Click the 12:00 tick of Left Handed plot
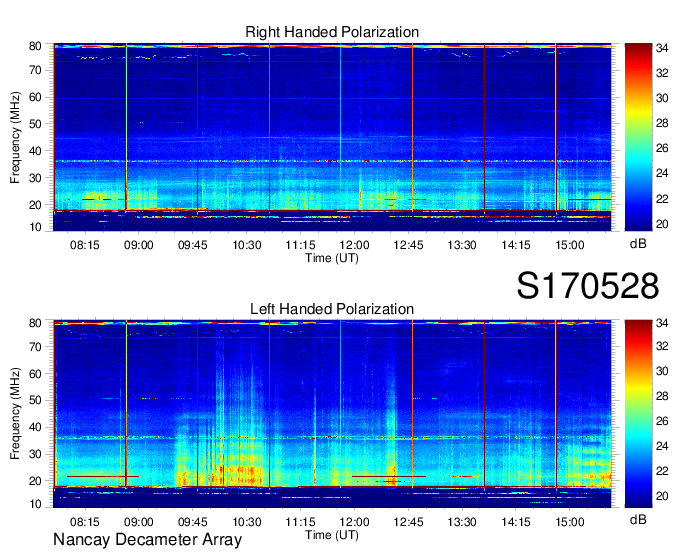680x552 pixels. (x=354, y=522)
